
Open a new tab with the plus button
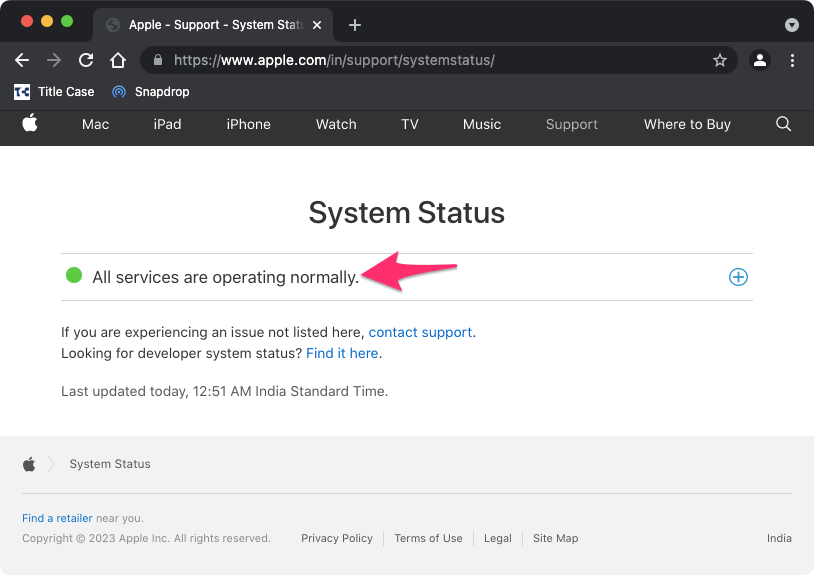click(x=355, y=25)
